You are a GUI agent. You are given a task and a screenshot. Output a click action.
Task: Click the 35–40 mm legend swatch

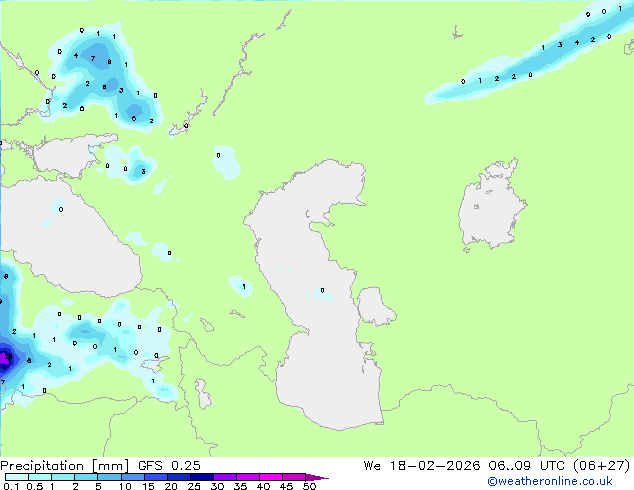tap(247, 477)
